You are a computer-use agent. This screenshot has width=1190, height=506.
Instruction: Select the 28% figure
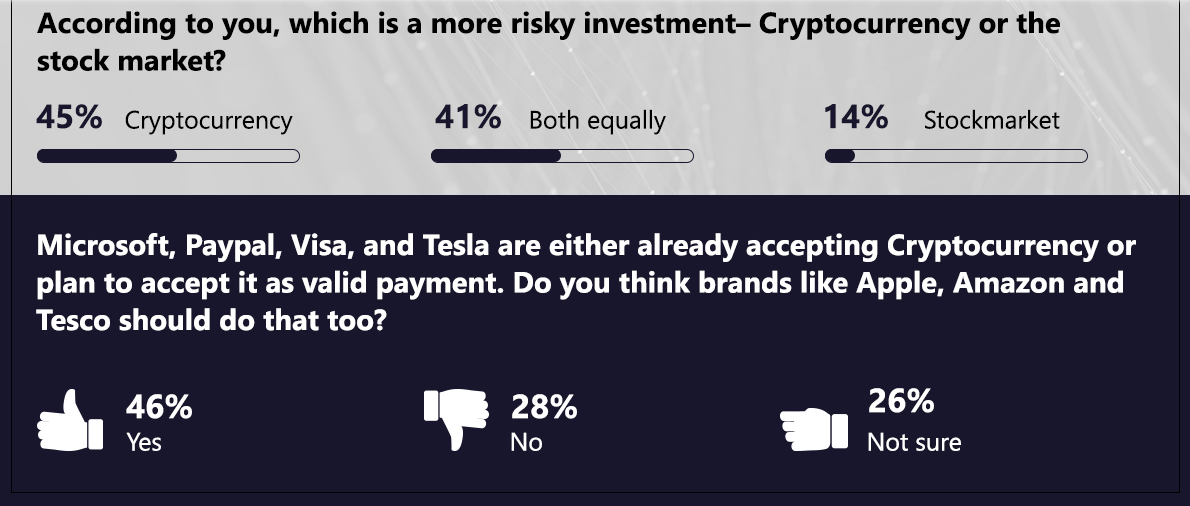(544, 408)
